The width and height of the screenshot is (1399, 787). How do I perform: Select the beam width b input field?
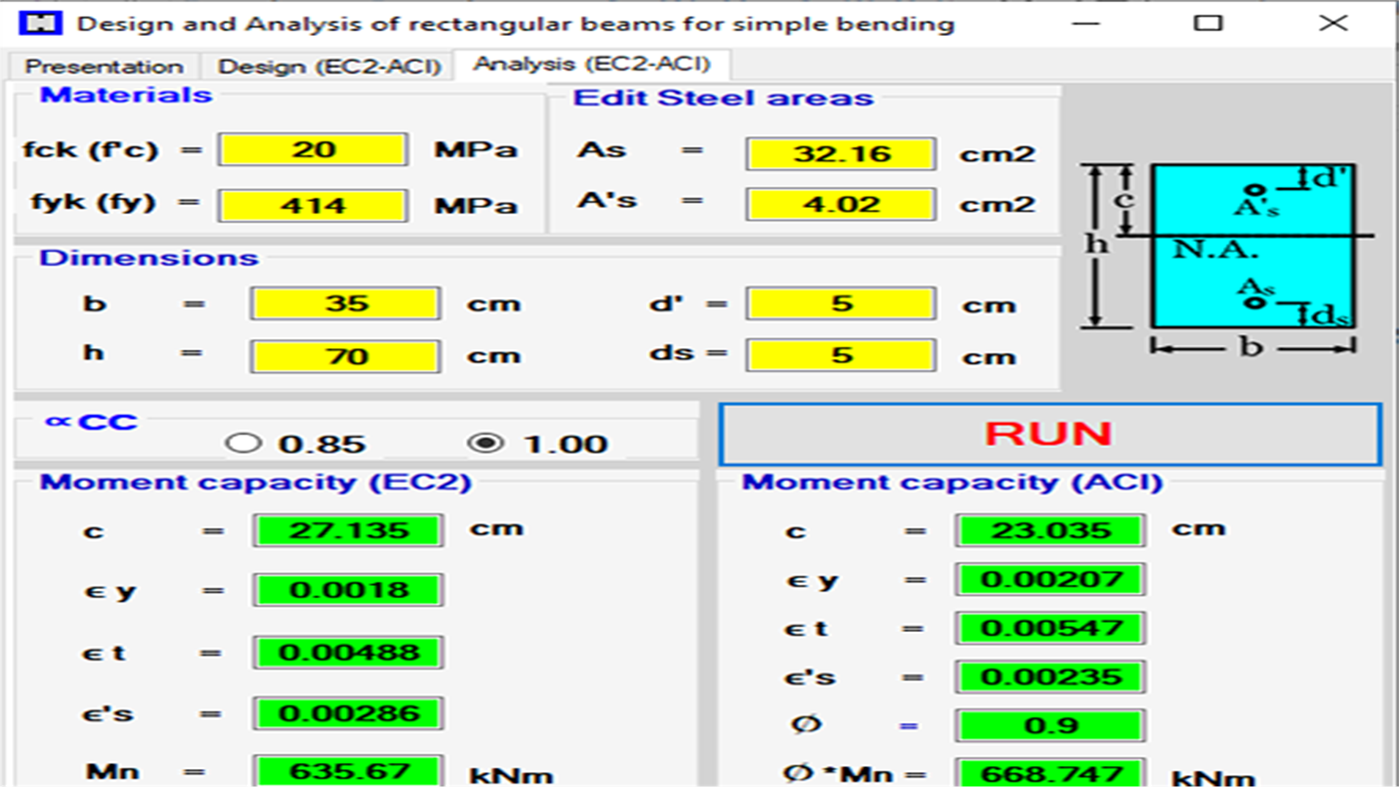click(345, 303)
